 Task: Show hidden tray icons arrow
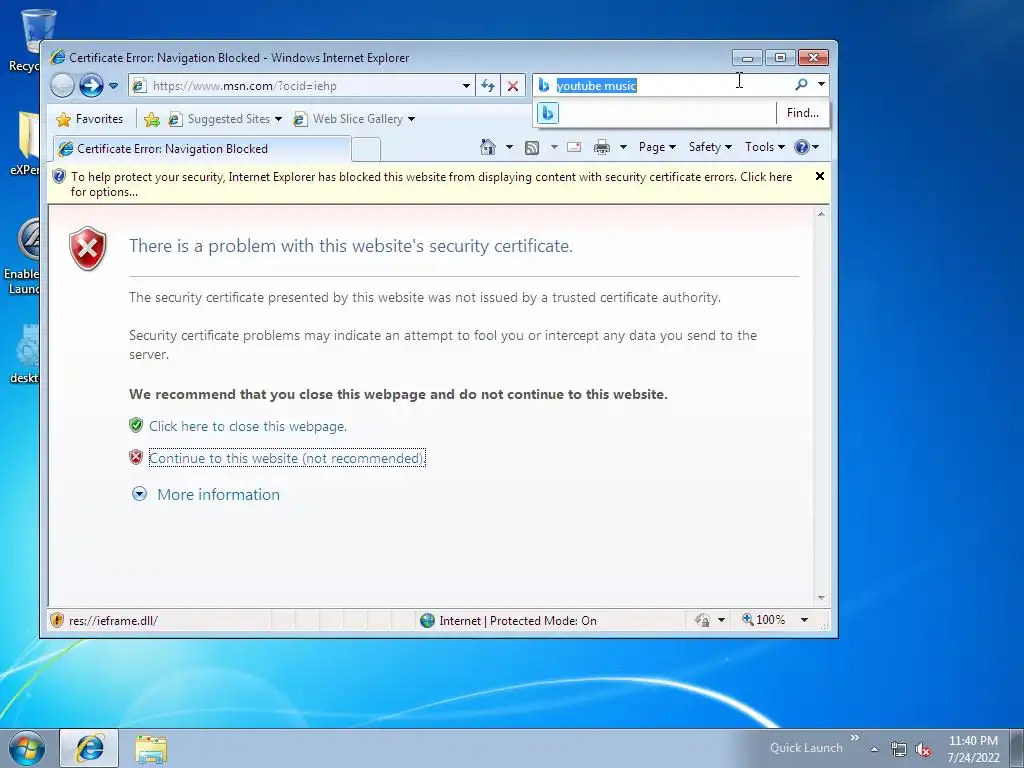[874, 749]
